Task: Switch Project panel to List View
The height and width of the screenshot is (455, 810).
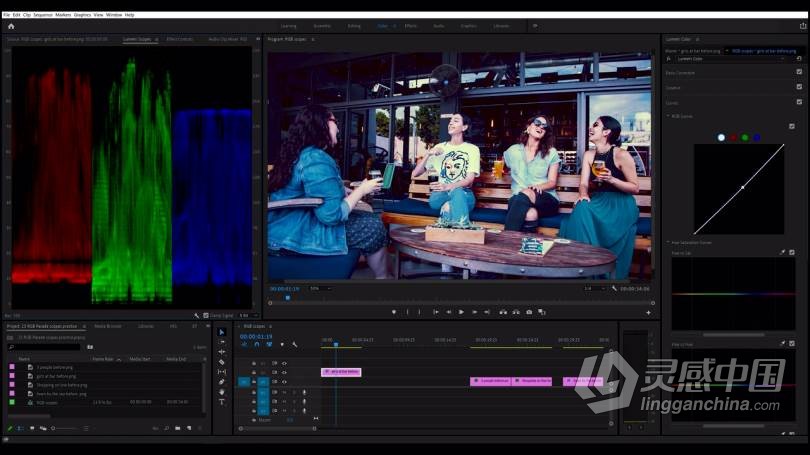Action: click(20, 428)
